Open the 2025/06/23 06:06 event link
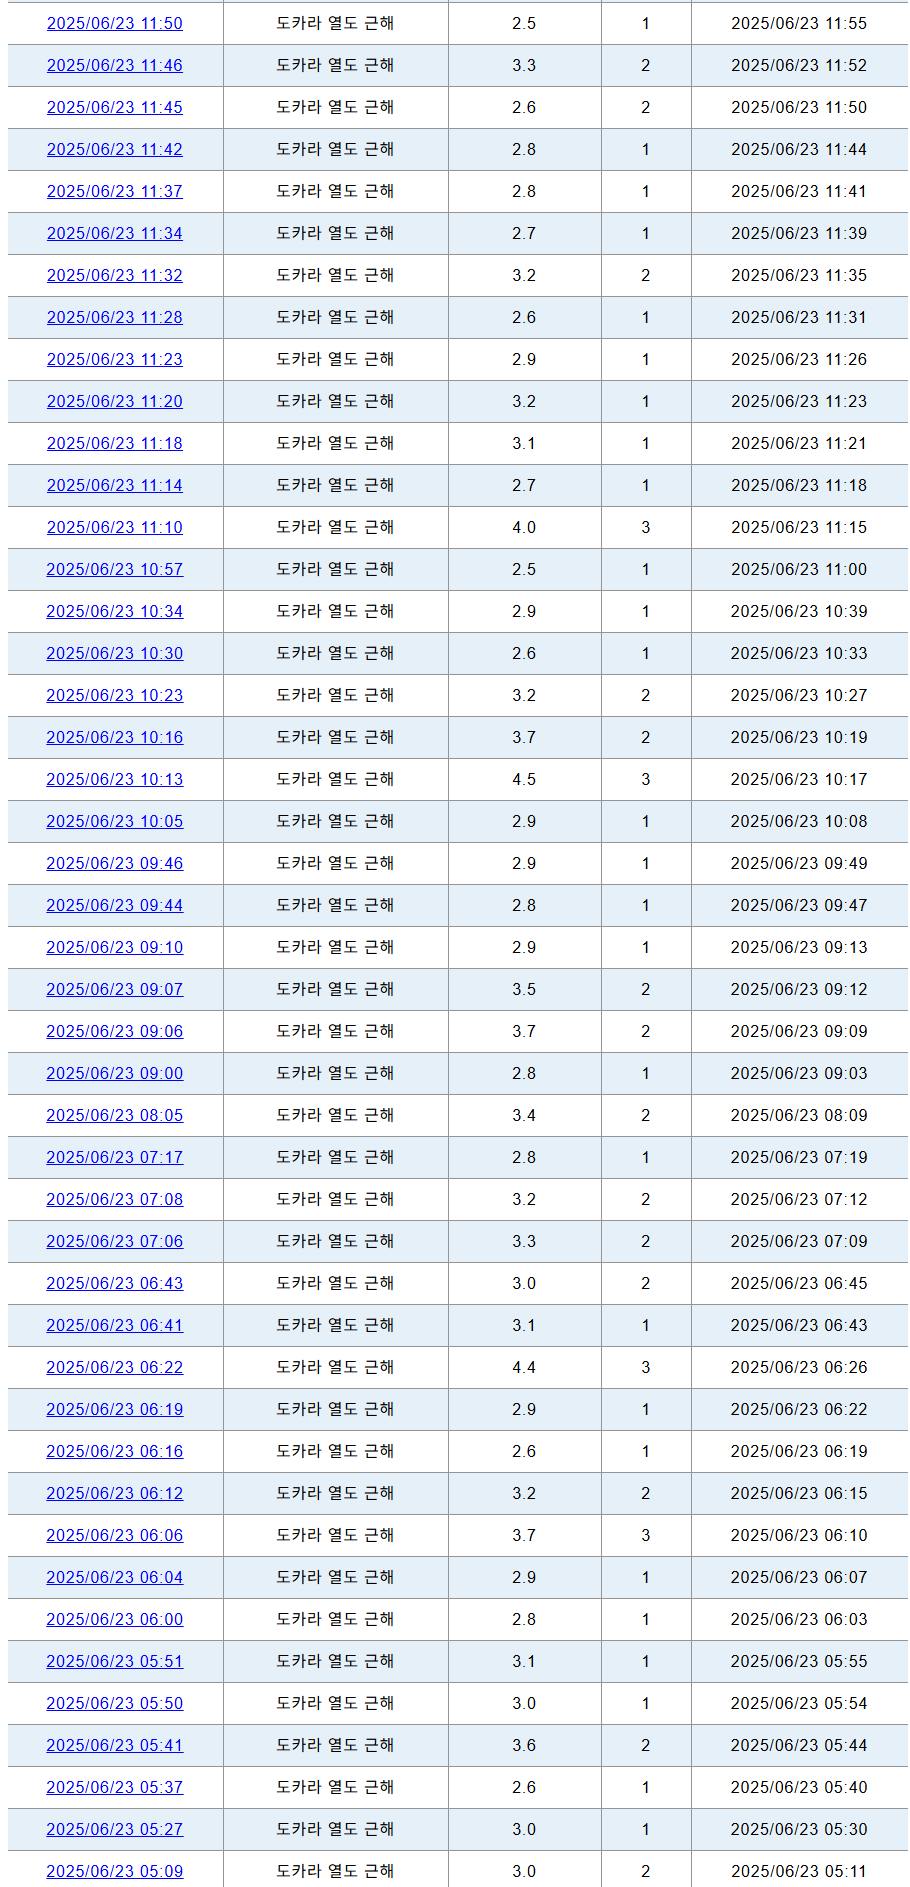The height and width of the screenshot is (1887, 910). (x=115, y=1535)
